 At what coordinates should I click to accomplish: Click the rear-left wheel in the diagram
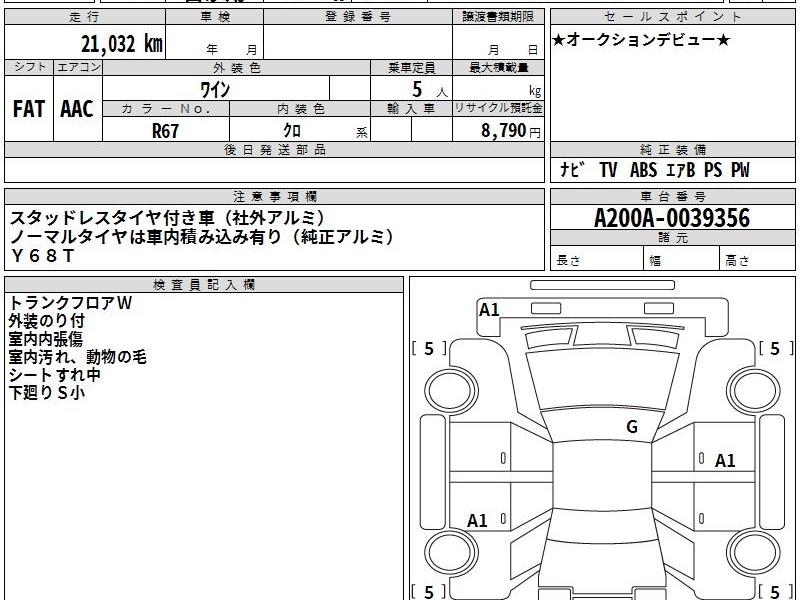click(451, 553)
